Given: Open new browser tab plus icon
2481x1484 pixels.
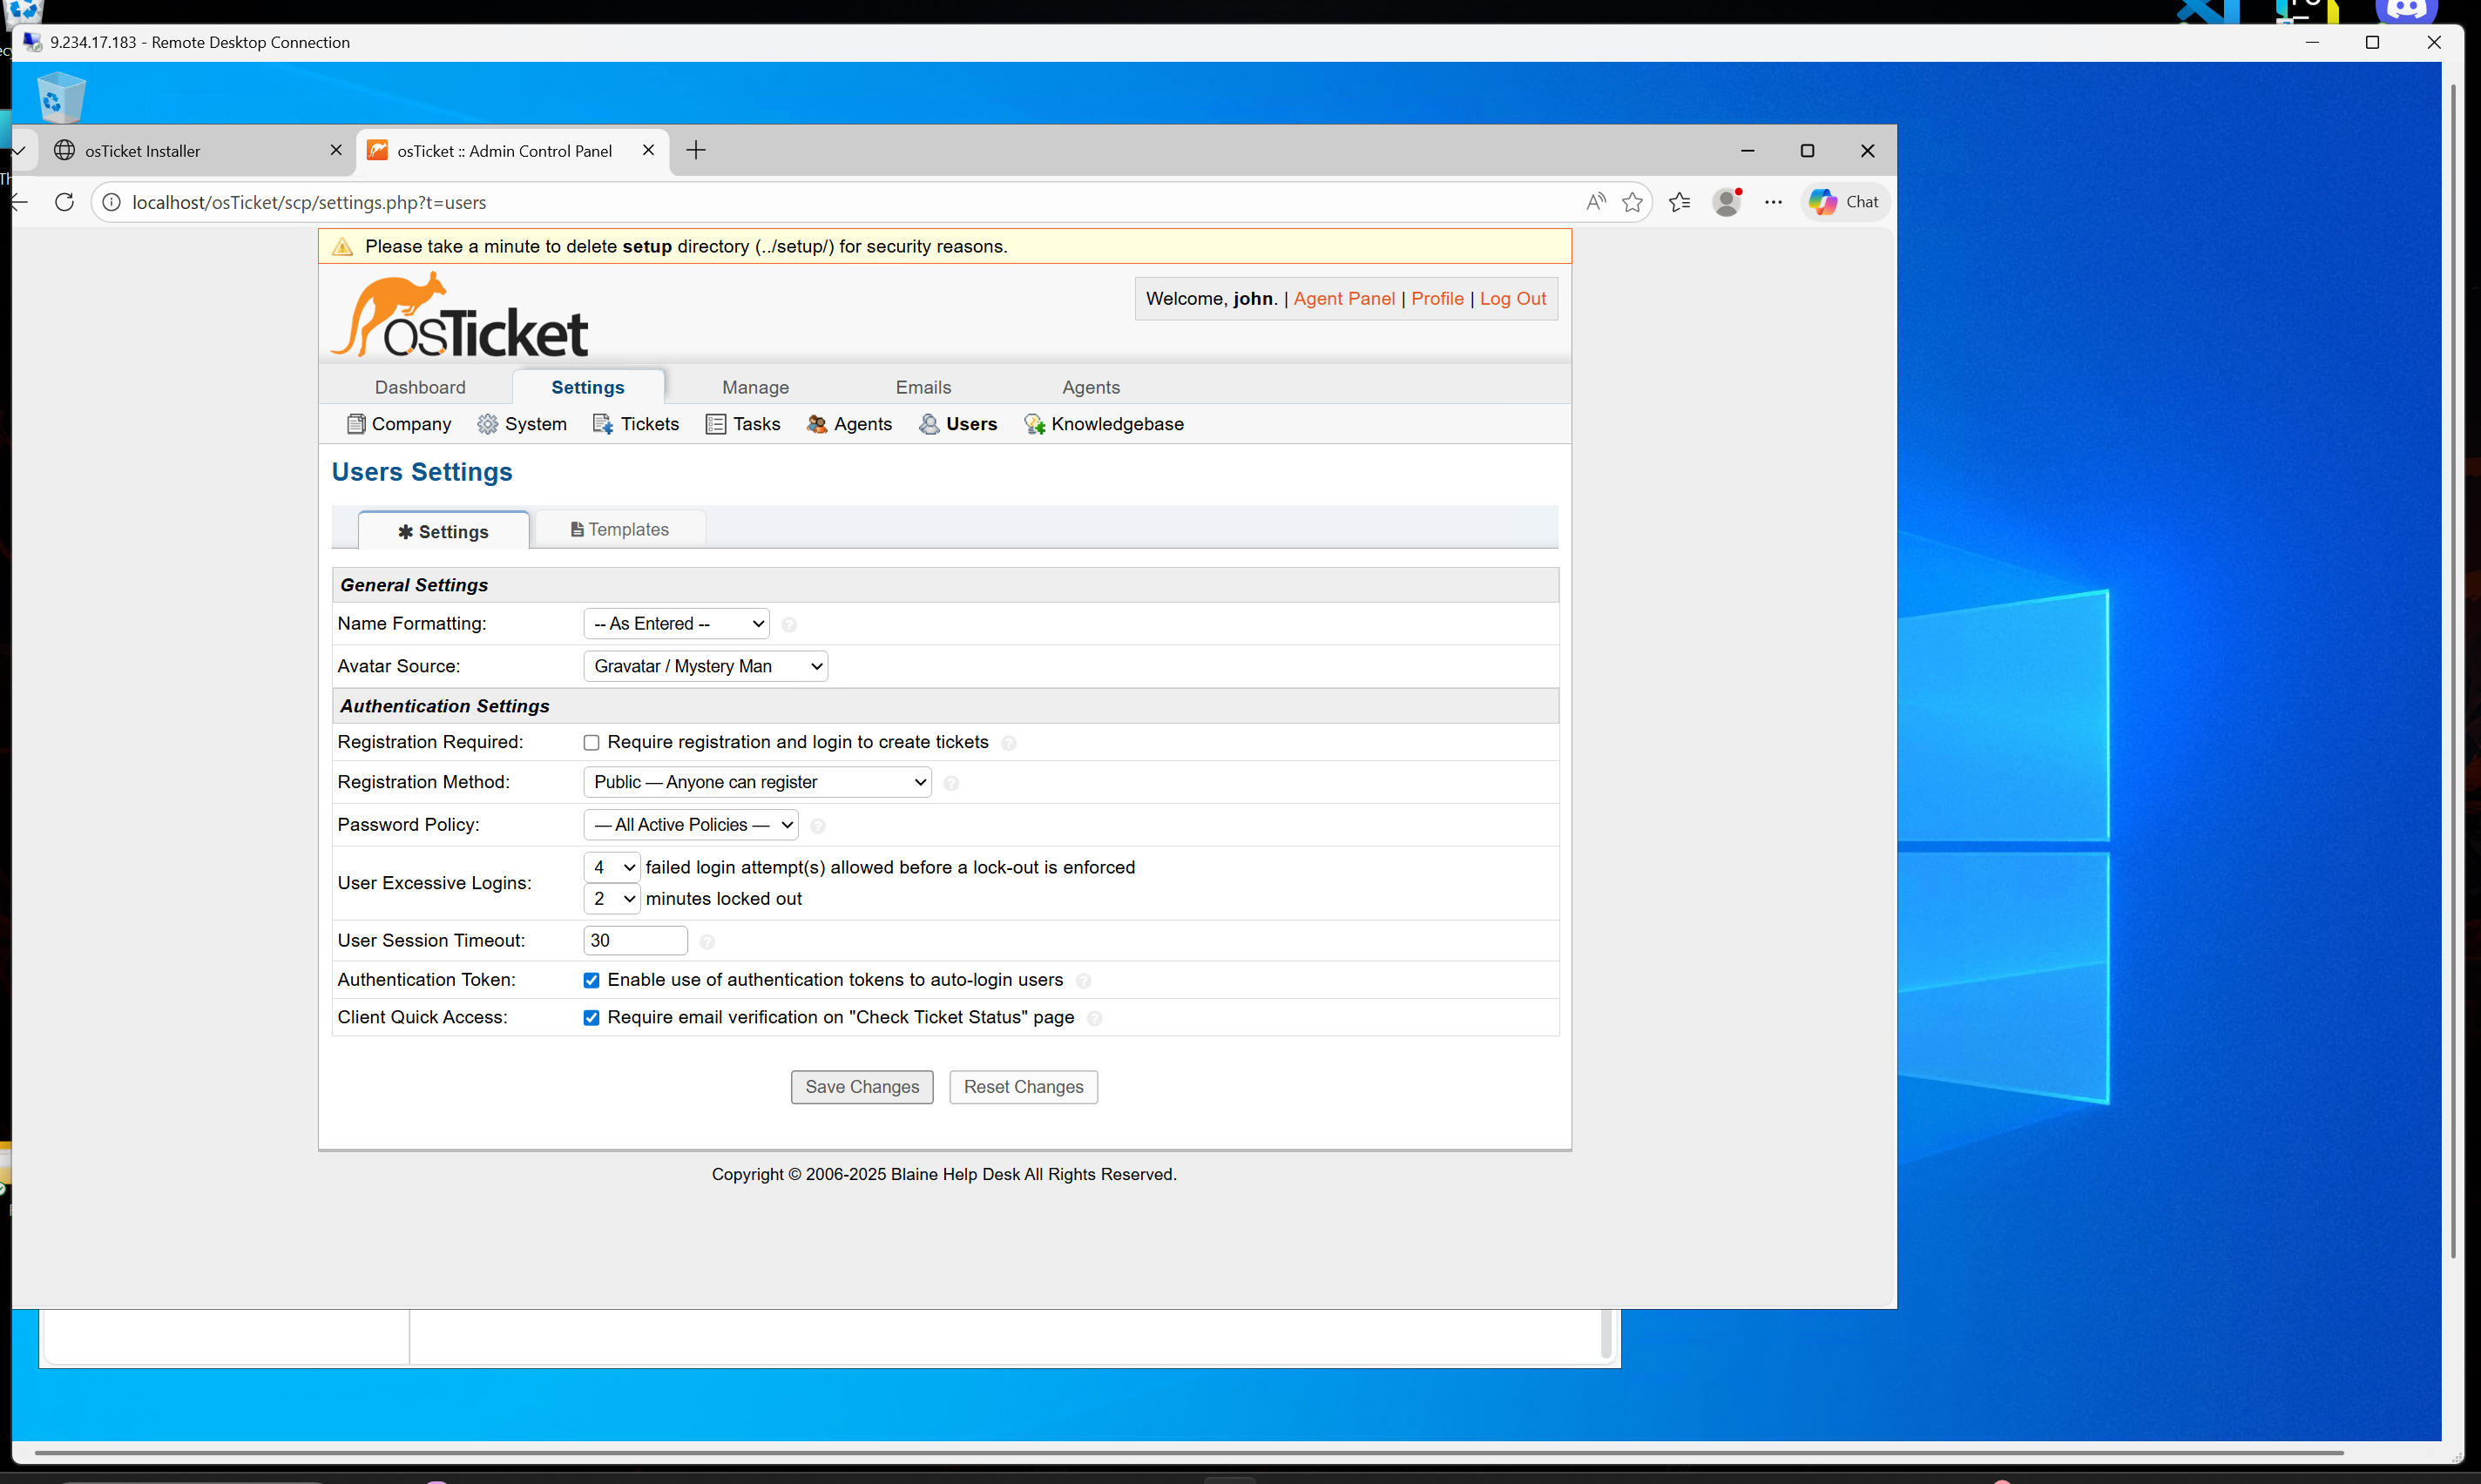Looking at the screenshot, I should click(696, 150).
